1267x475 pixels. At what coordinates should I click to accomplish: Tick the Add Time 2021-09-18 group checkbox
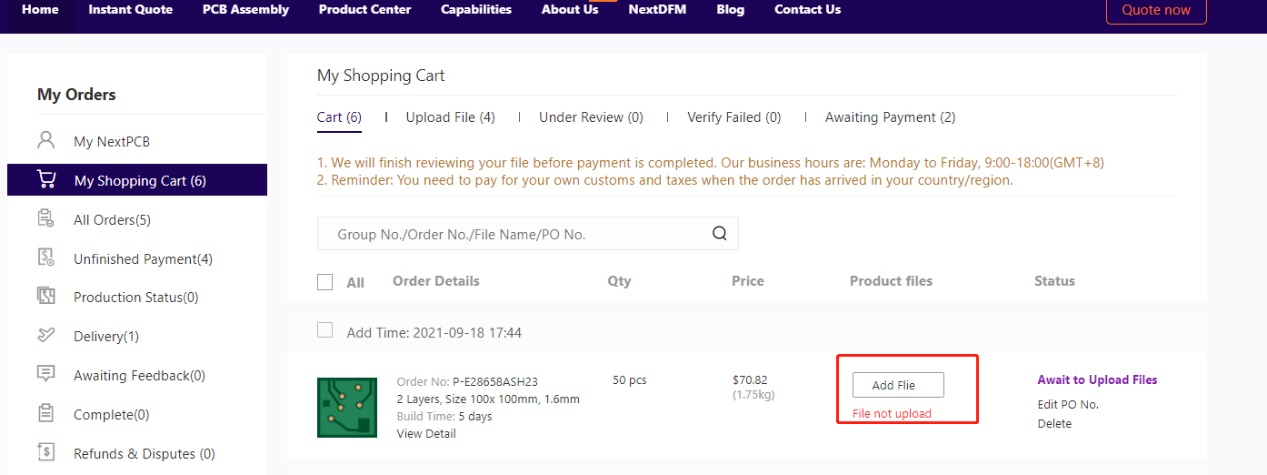coord(325,331)
